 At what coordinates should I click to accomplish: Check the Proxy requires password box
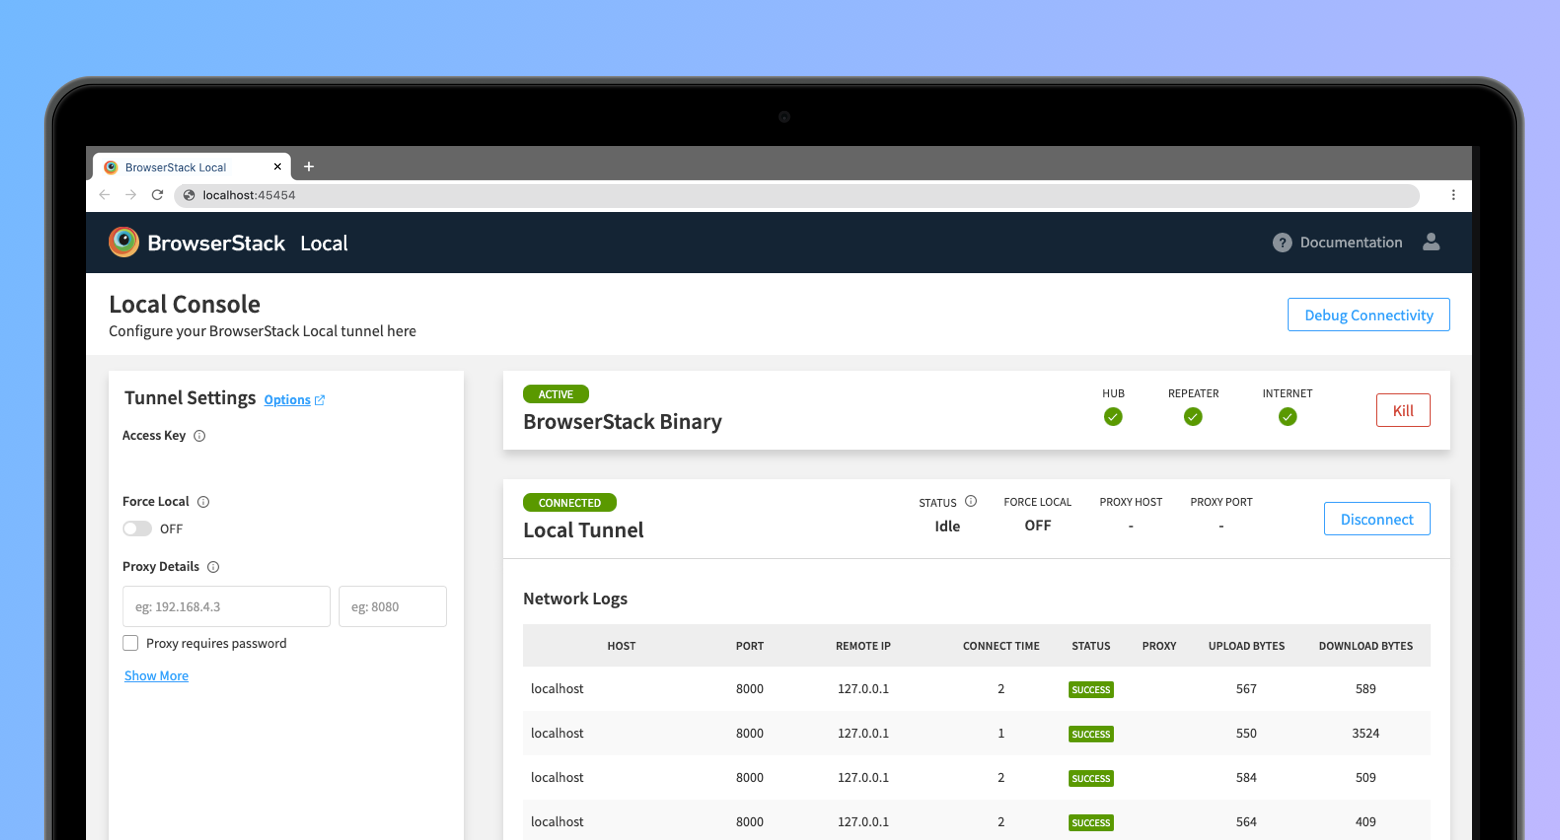(131, 643)
